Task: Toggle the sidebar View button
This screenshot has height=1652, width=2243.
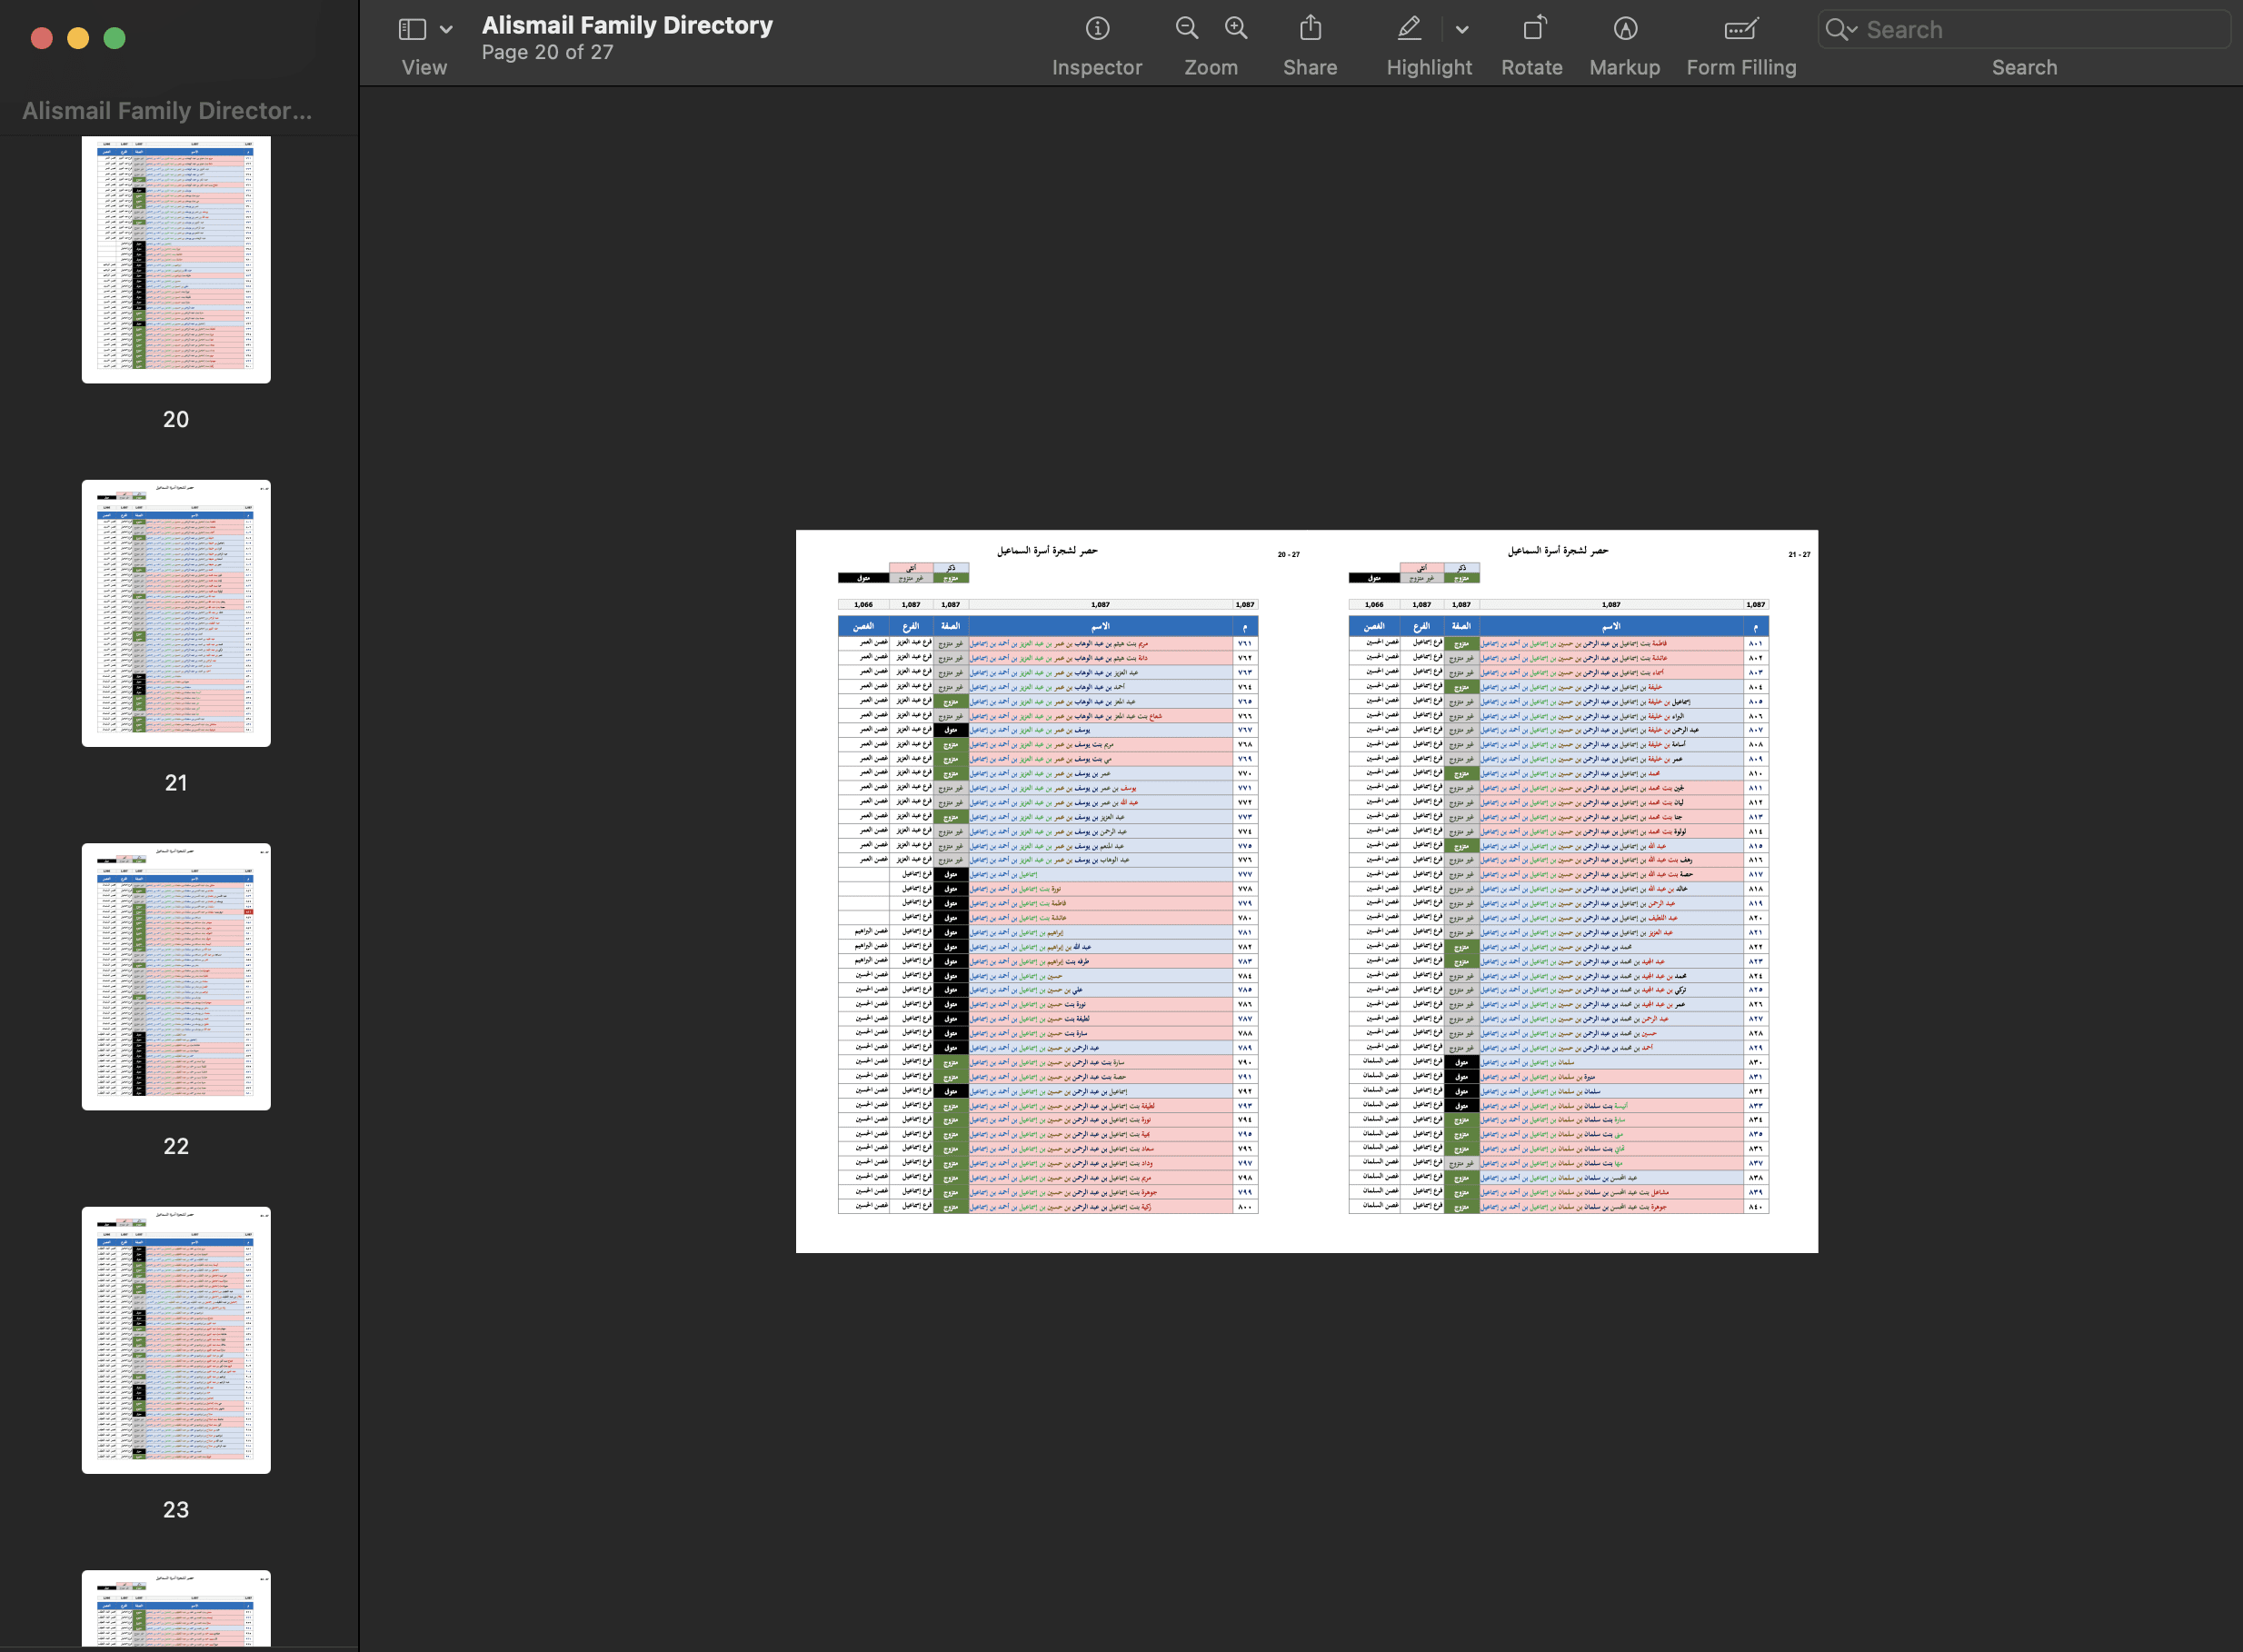Action: 412,30
